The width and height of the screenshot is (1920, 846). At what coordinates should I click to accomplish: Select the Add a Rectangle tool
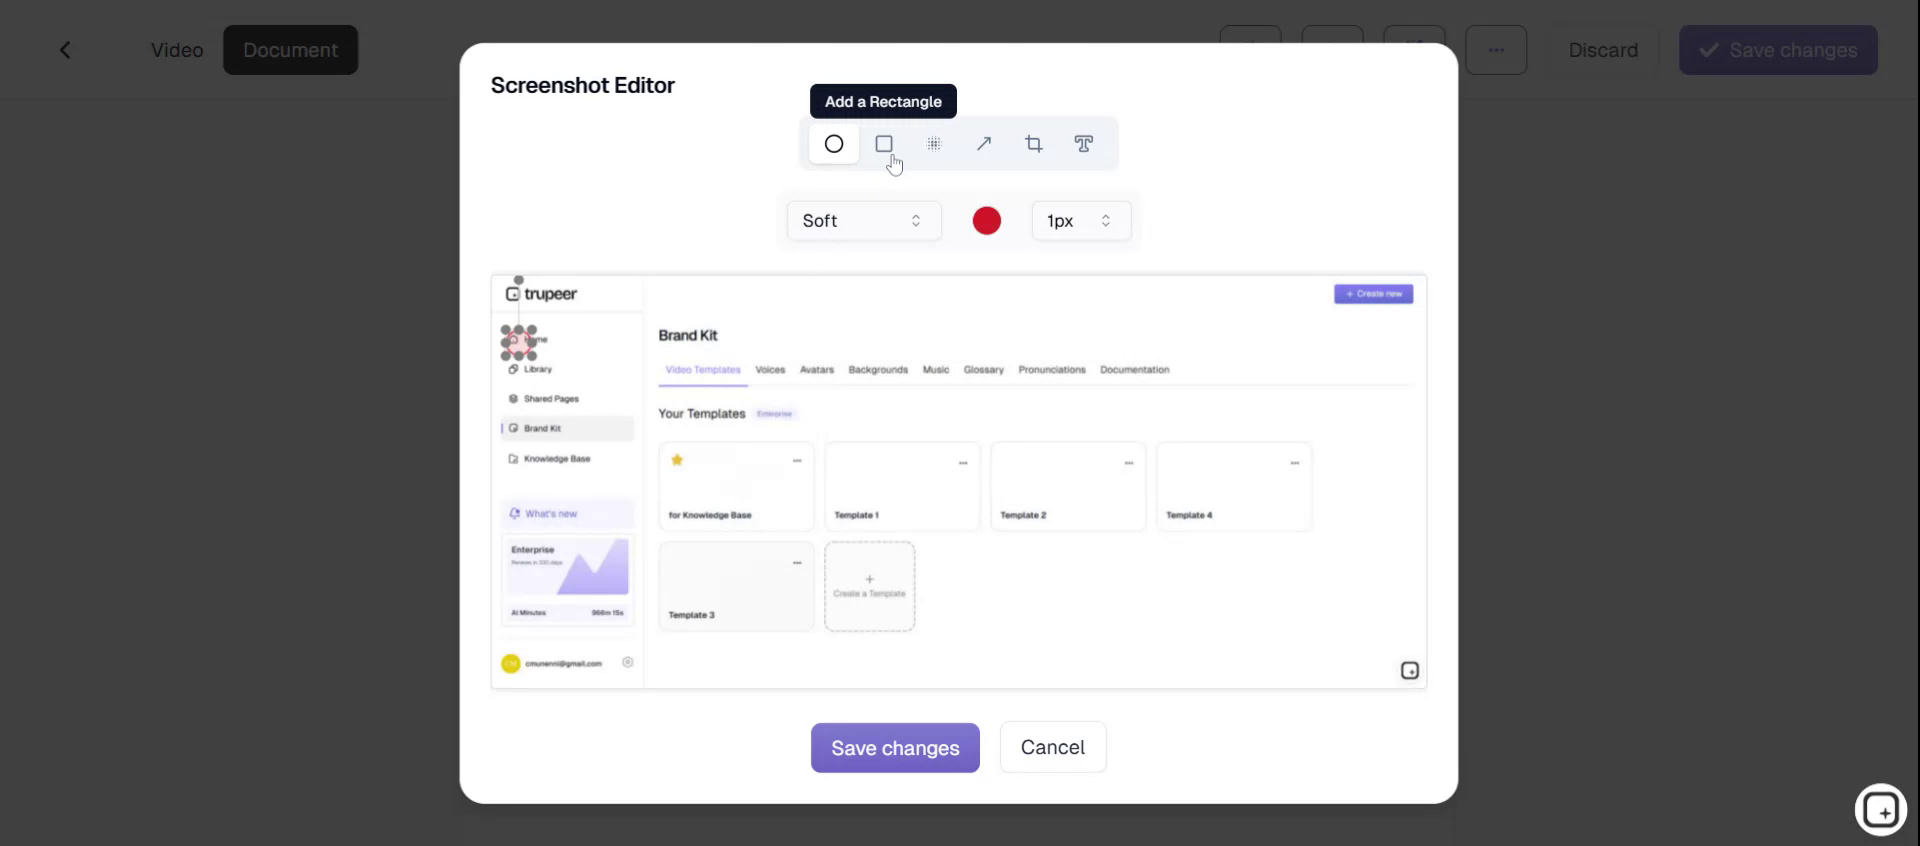pyautogui.click(x=884, y=144)
